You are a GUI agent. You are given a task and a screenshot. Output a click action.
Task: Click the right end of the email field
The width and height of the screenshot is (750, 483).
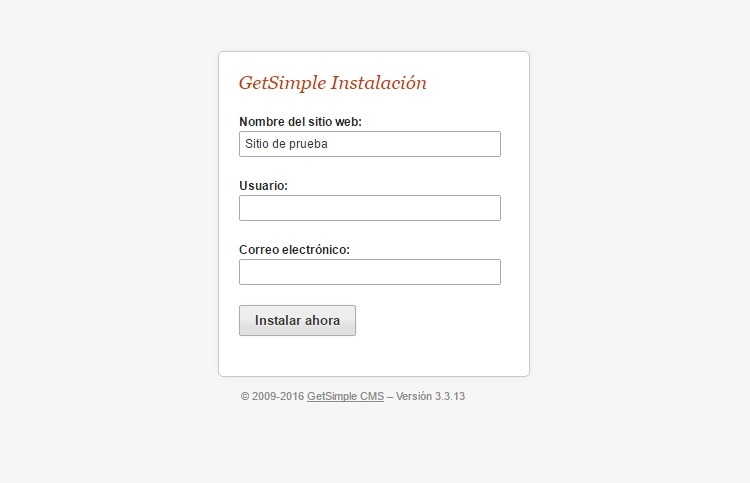click(490, 272)
